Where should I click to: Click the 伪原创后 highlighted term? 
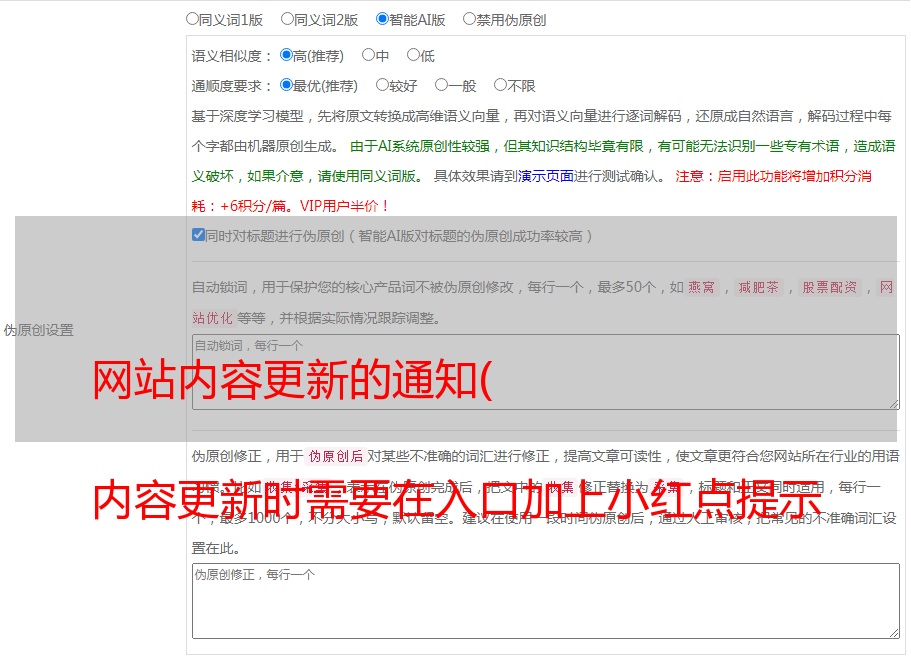336,456
